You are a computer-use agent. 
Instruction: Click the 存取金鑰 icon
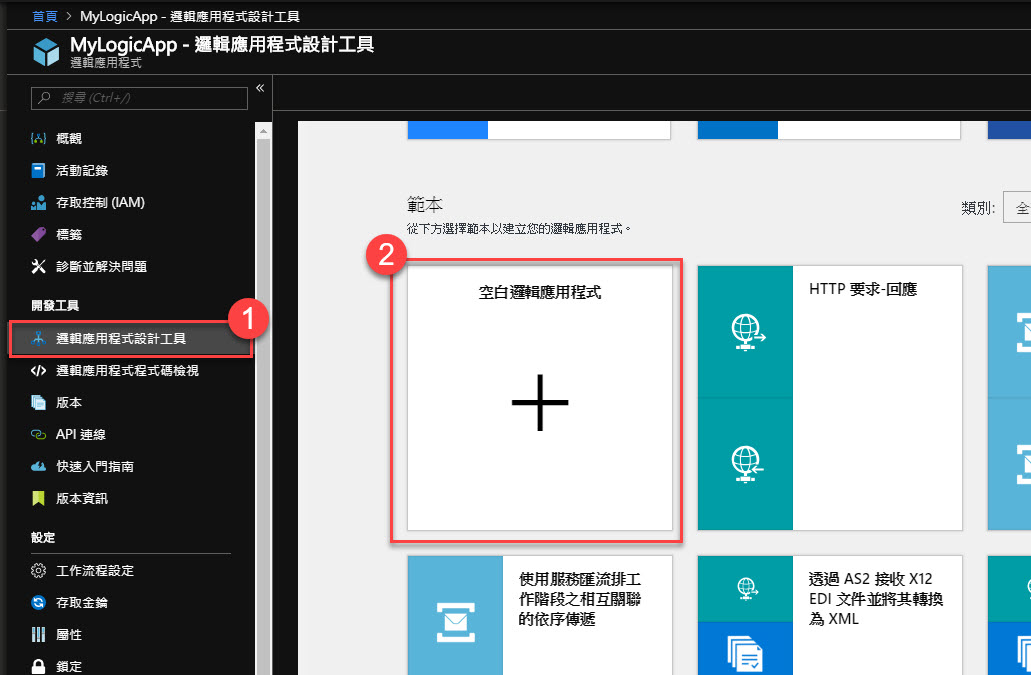point(38,603)
